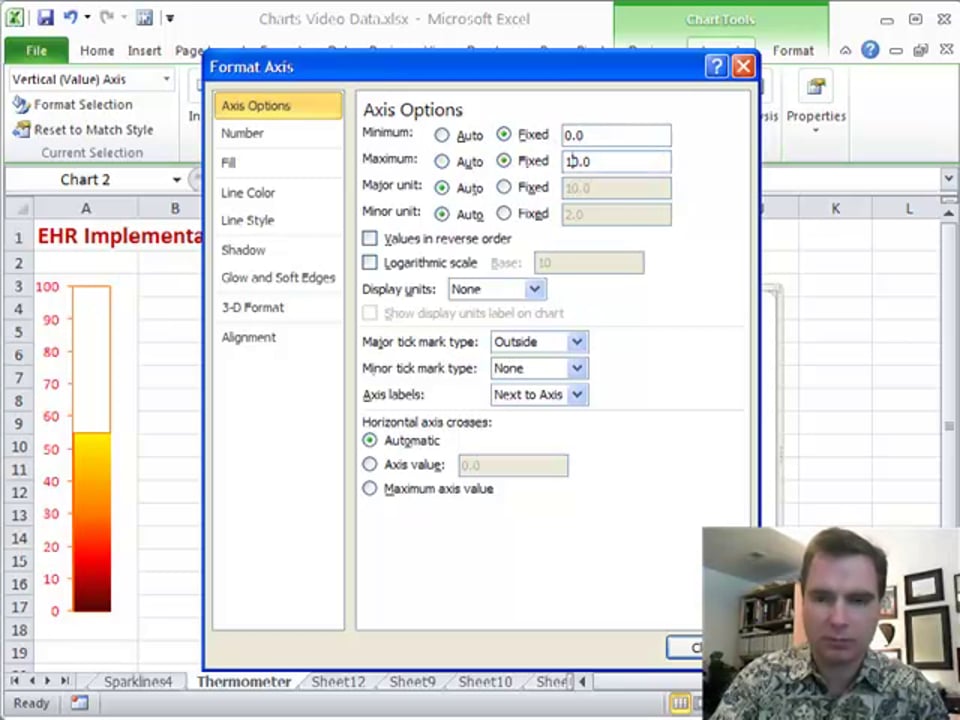Click the vertical scrollbar up arrow
Viewport: 960px width, 720px height.
(948, 213)
